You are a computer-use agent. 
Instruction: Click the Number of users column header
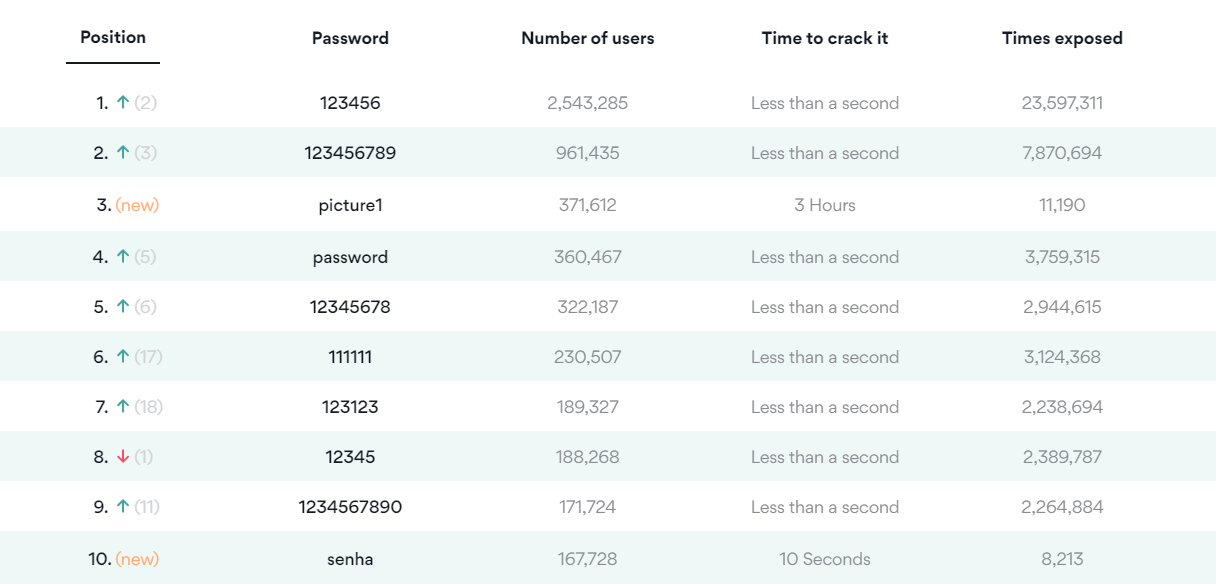tap(588, 39)
